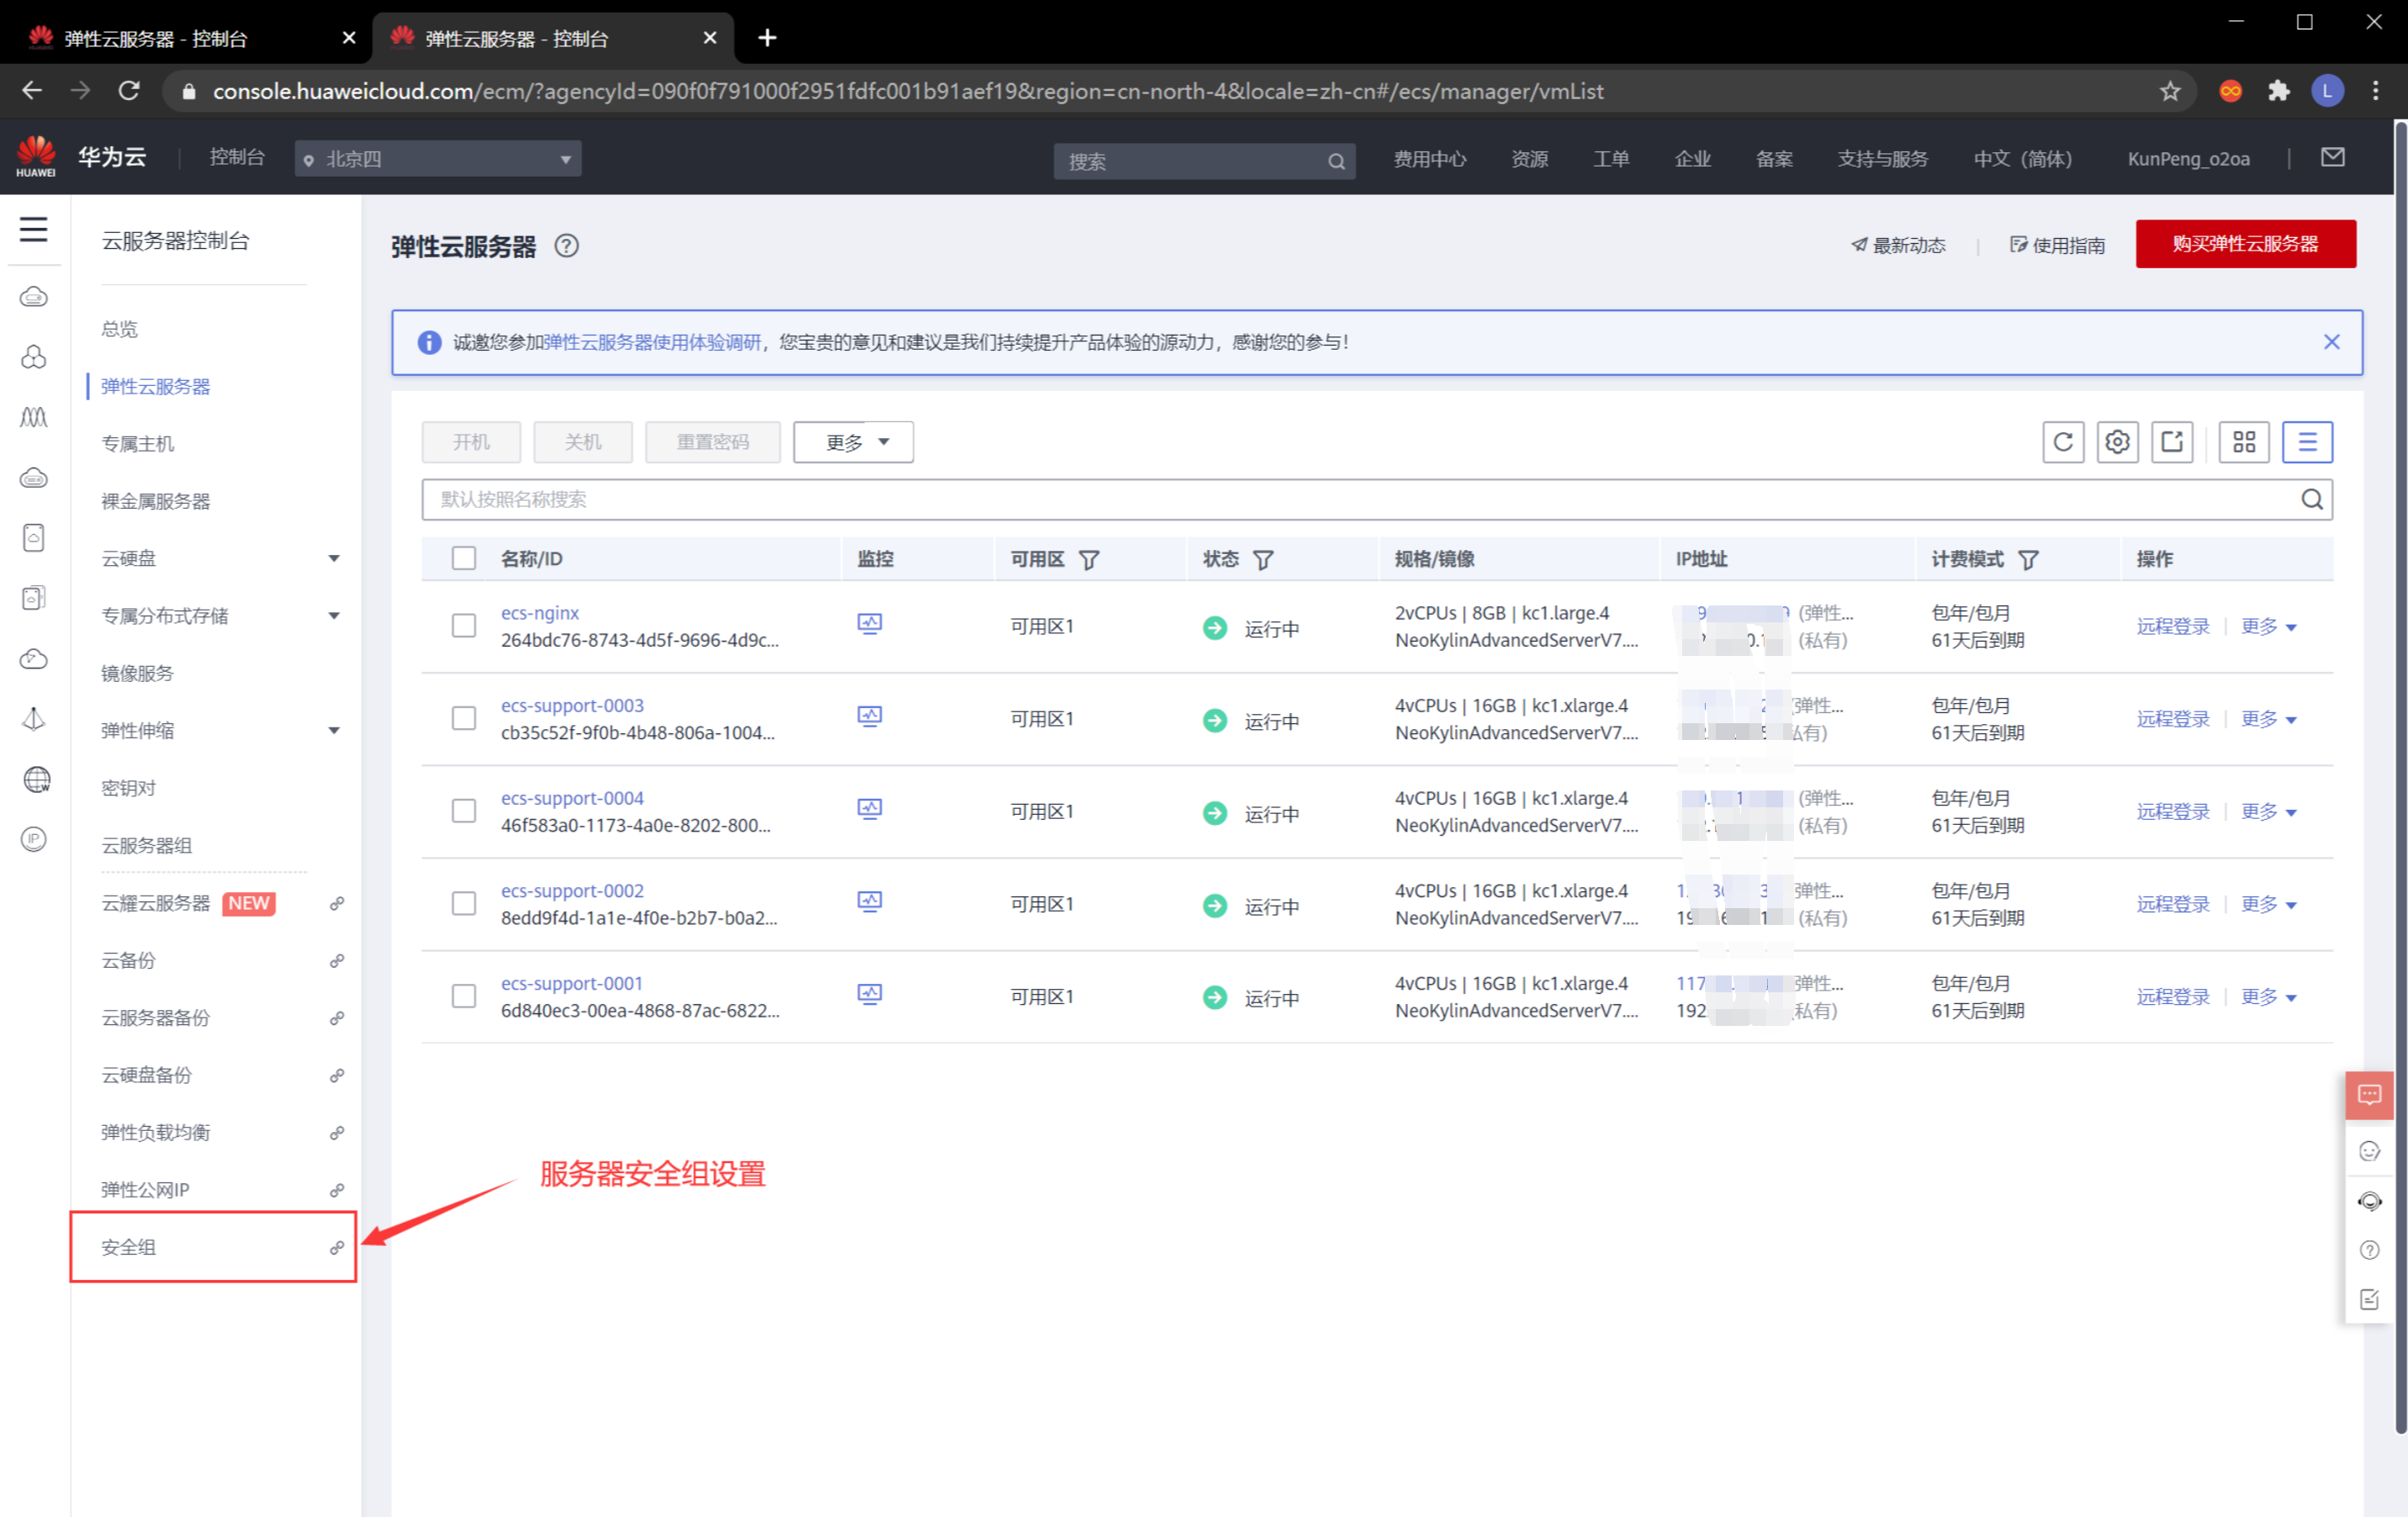Expand 云硬盘 in the sidebar
The width and height of the screenshot is (2408, 1517).
(334, 558)
